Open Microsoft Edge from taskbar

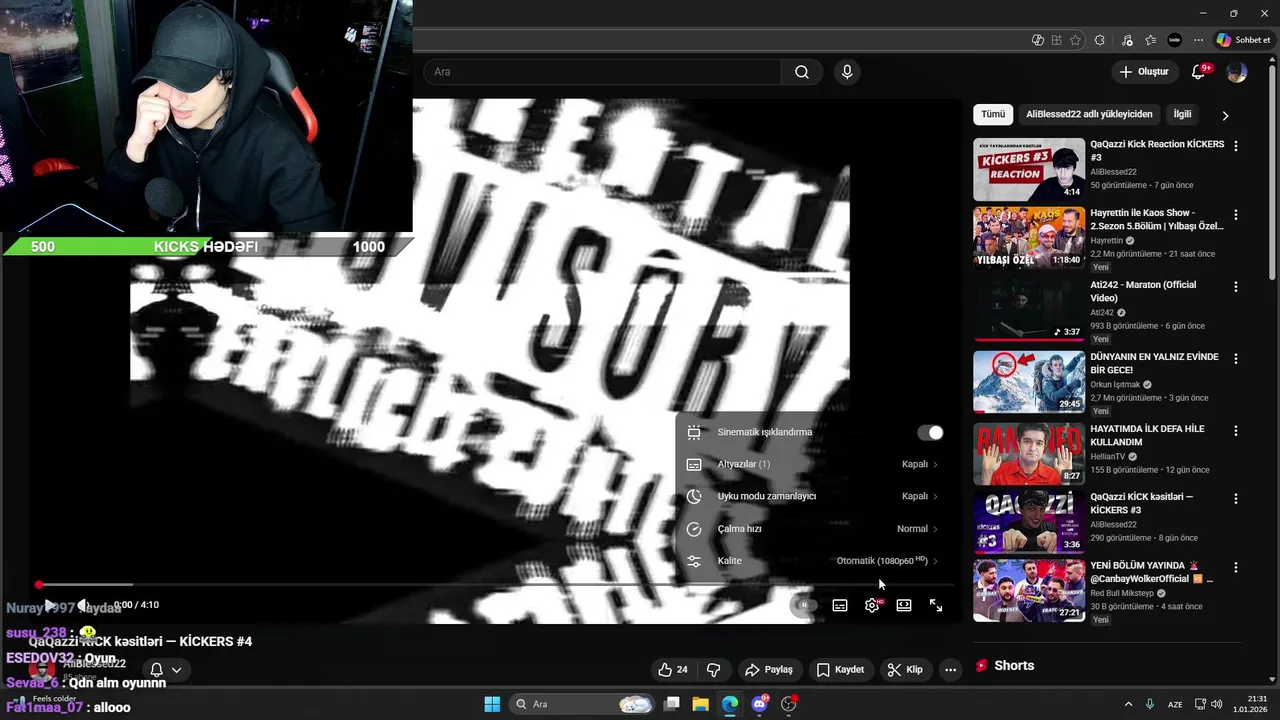click(x=730, y=704)
